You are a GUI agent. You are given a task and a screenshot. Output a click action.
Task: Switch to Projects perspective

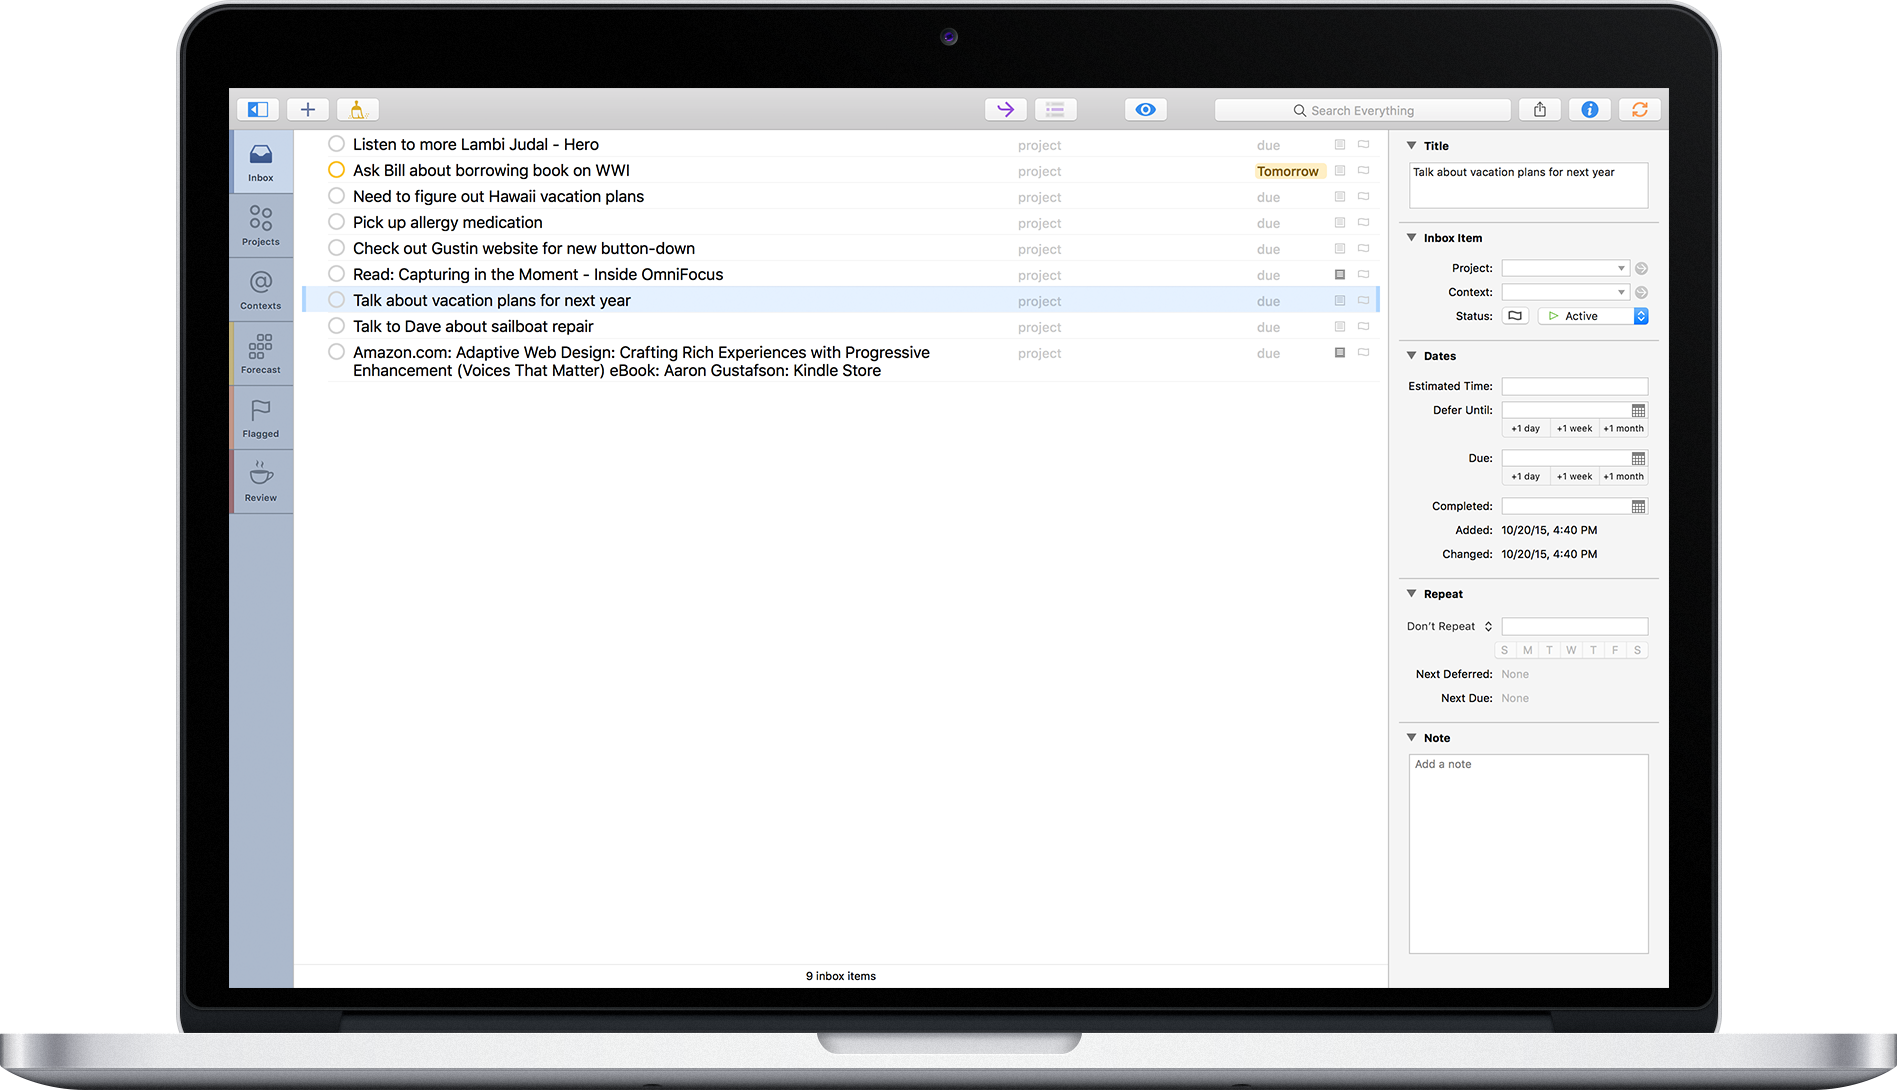[261, 226]
